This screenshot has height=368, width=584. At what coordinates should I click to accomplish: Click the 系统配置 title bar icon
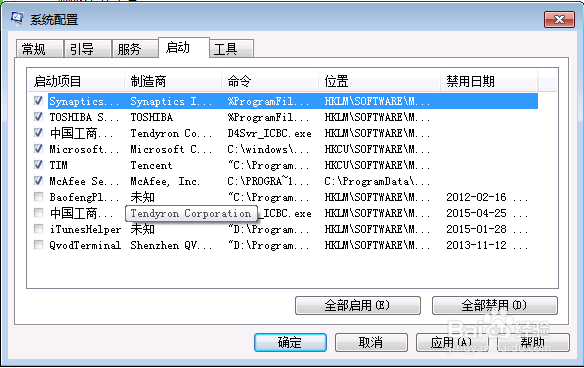coord(18,19)
